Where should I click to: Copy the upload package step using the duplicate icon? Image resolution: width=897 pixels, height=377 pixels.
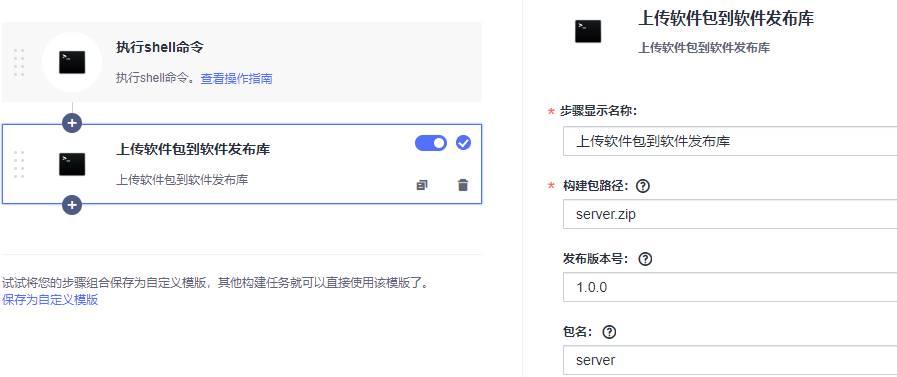point(422,185)
